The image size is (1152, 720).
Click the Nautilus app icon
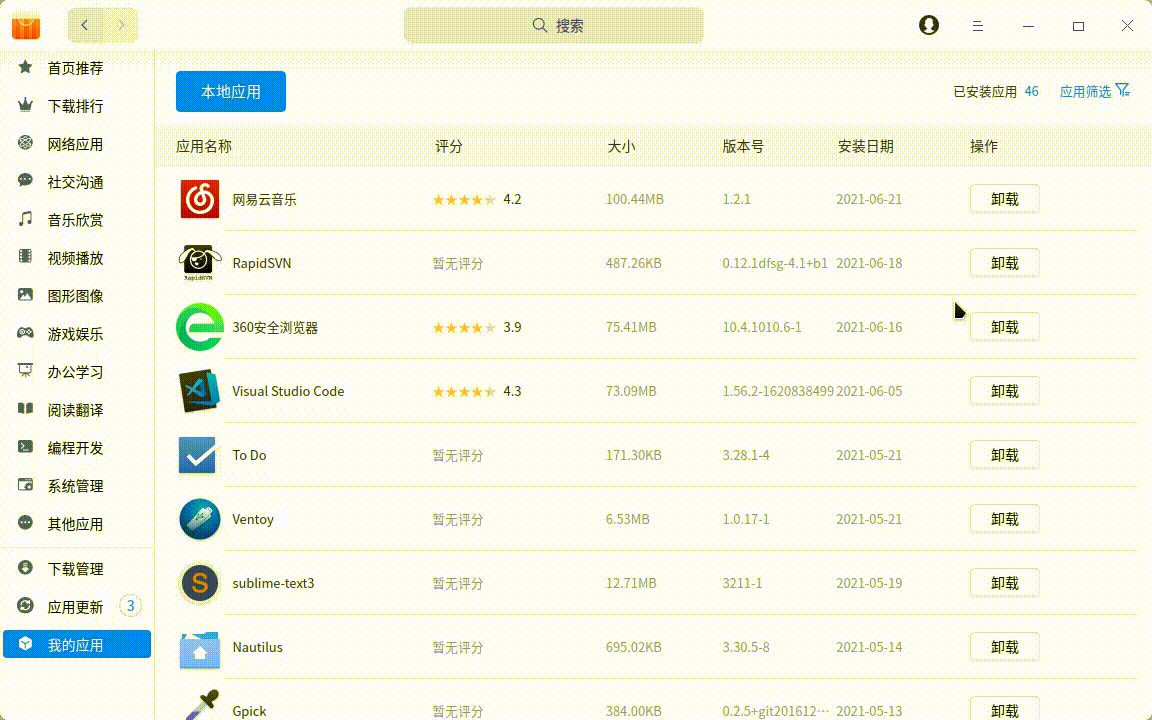coord(200,647)
